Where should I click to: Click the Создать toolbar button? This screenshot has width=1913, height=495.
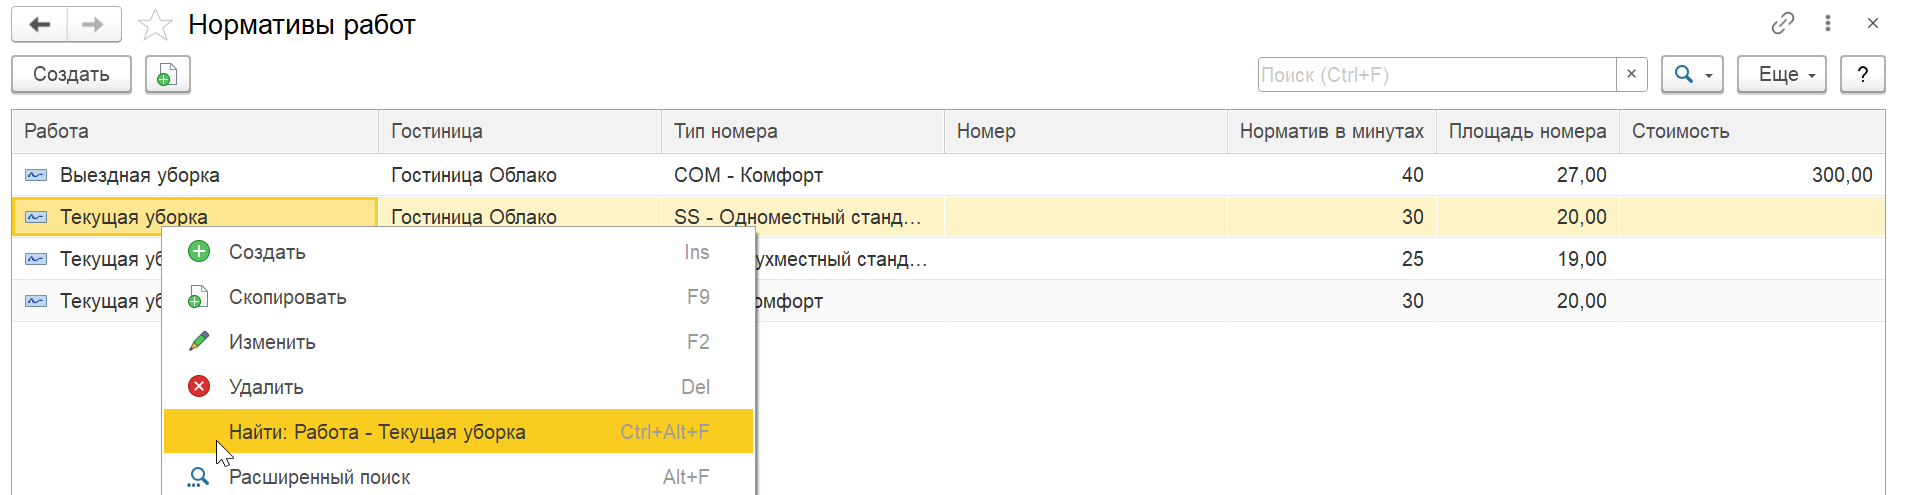71,74
